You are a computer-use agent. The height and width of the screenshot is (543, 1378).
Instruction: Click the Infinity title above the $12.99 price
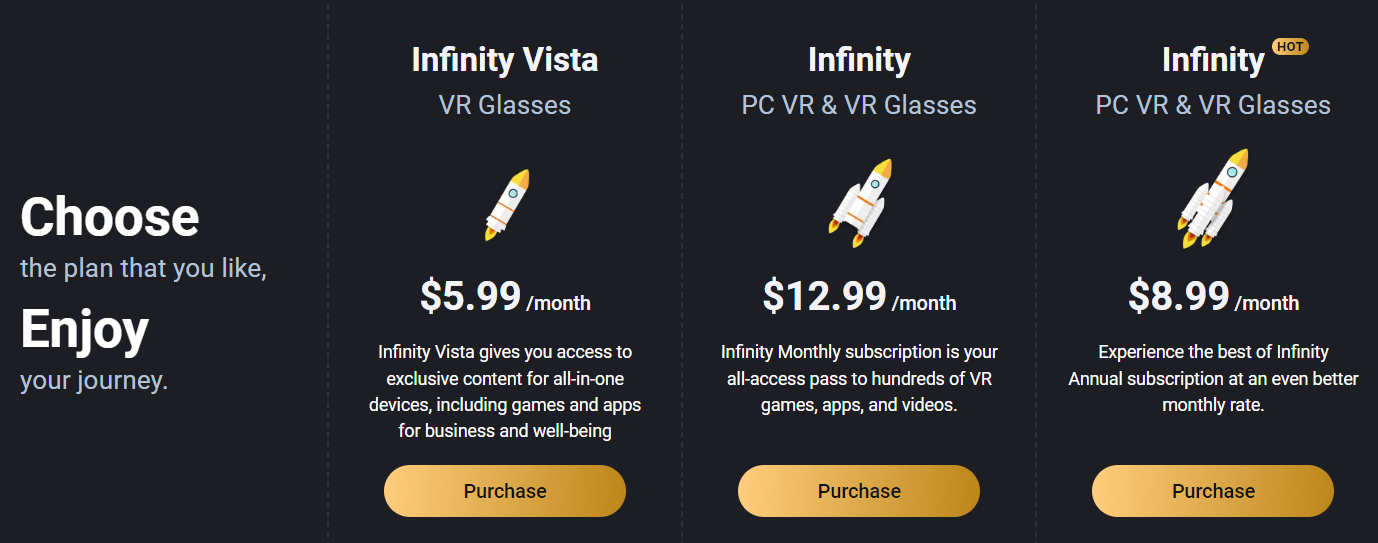click(859, 60)
